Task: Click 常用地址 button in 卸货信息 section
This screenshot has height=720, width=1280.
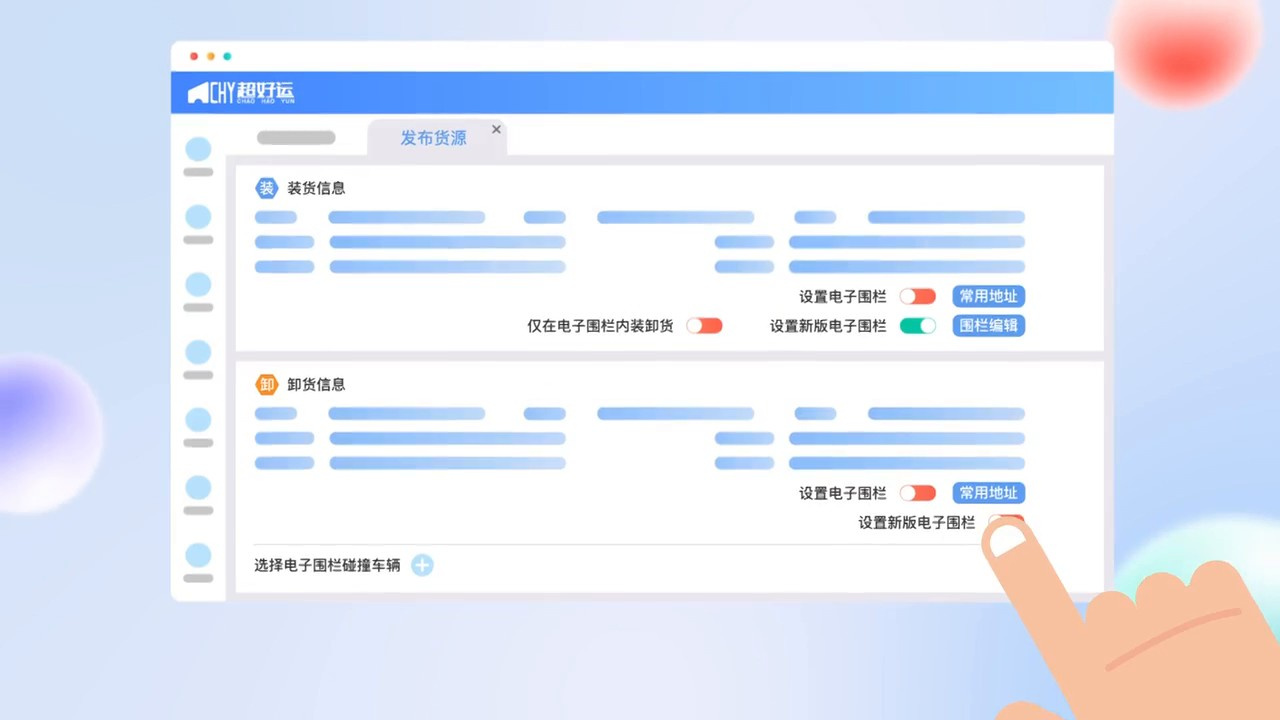Action: point(988,493)
